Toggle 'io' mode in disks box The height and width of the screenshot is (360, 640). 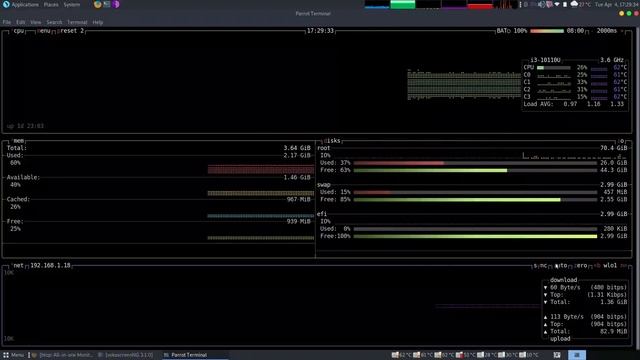pyautogui.click(x=622, y=141)
